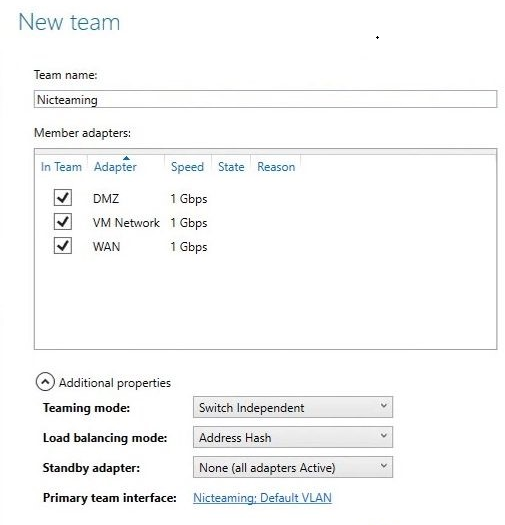Uncheck the VM Network adapter checkbox
This screenshot has height=525, width=505.
(x=63, y=222)
